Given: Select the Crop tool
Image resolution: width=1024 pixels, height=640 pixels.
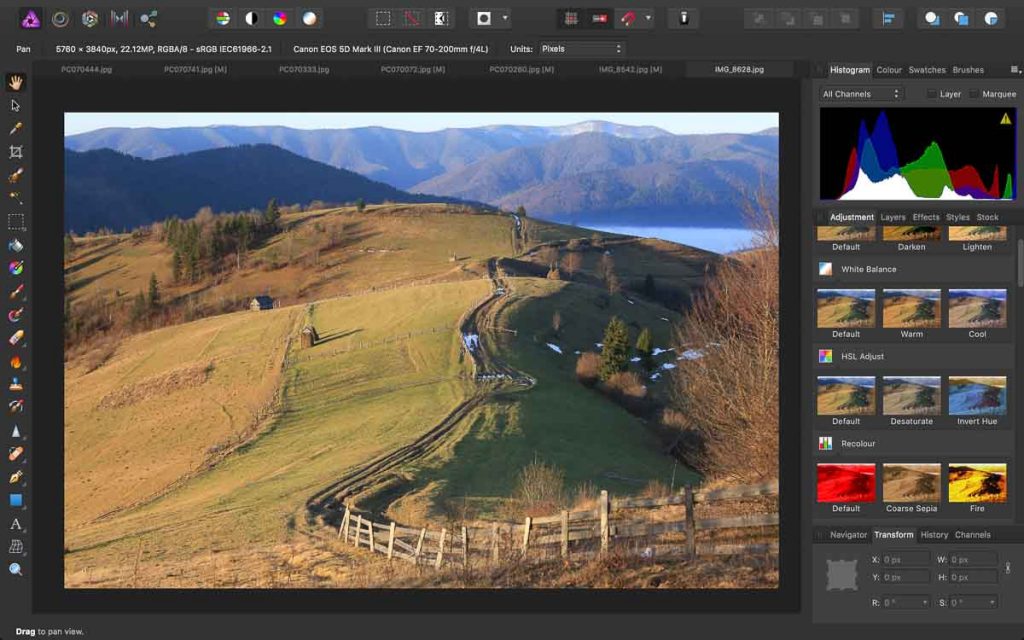Looking at the screenshot, I should tap(16, 152).
